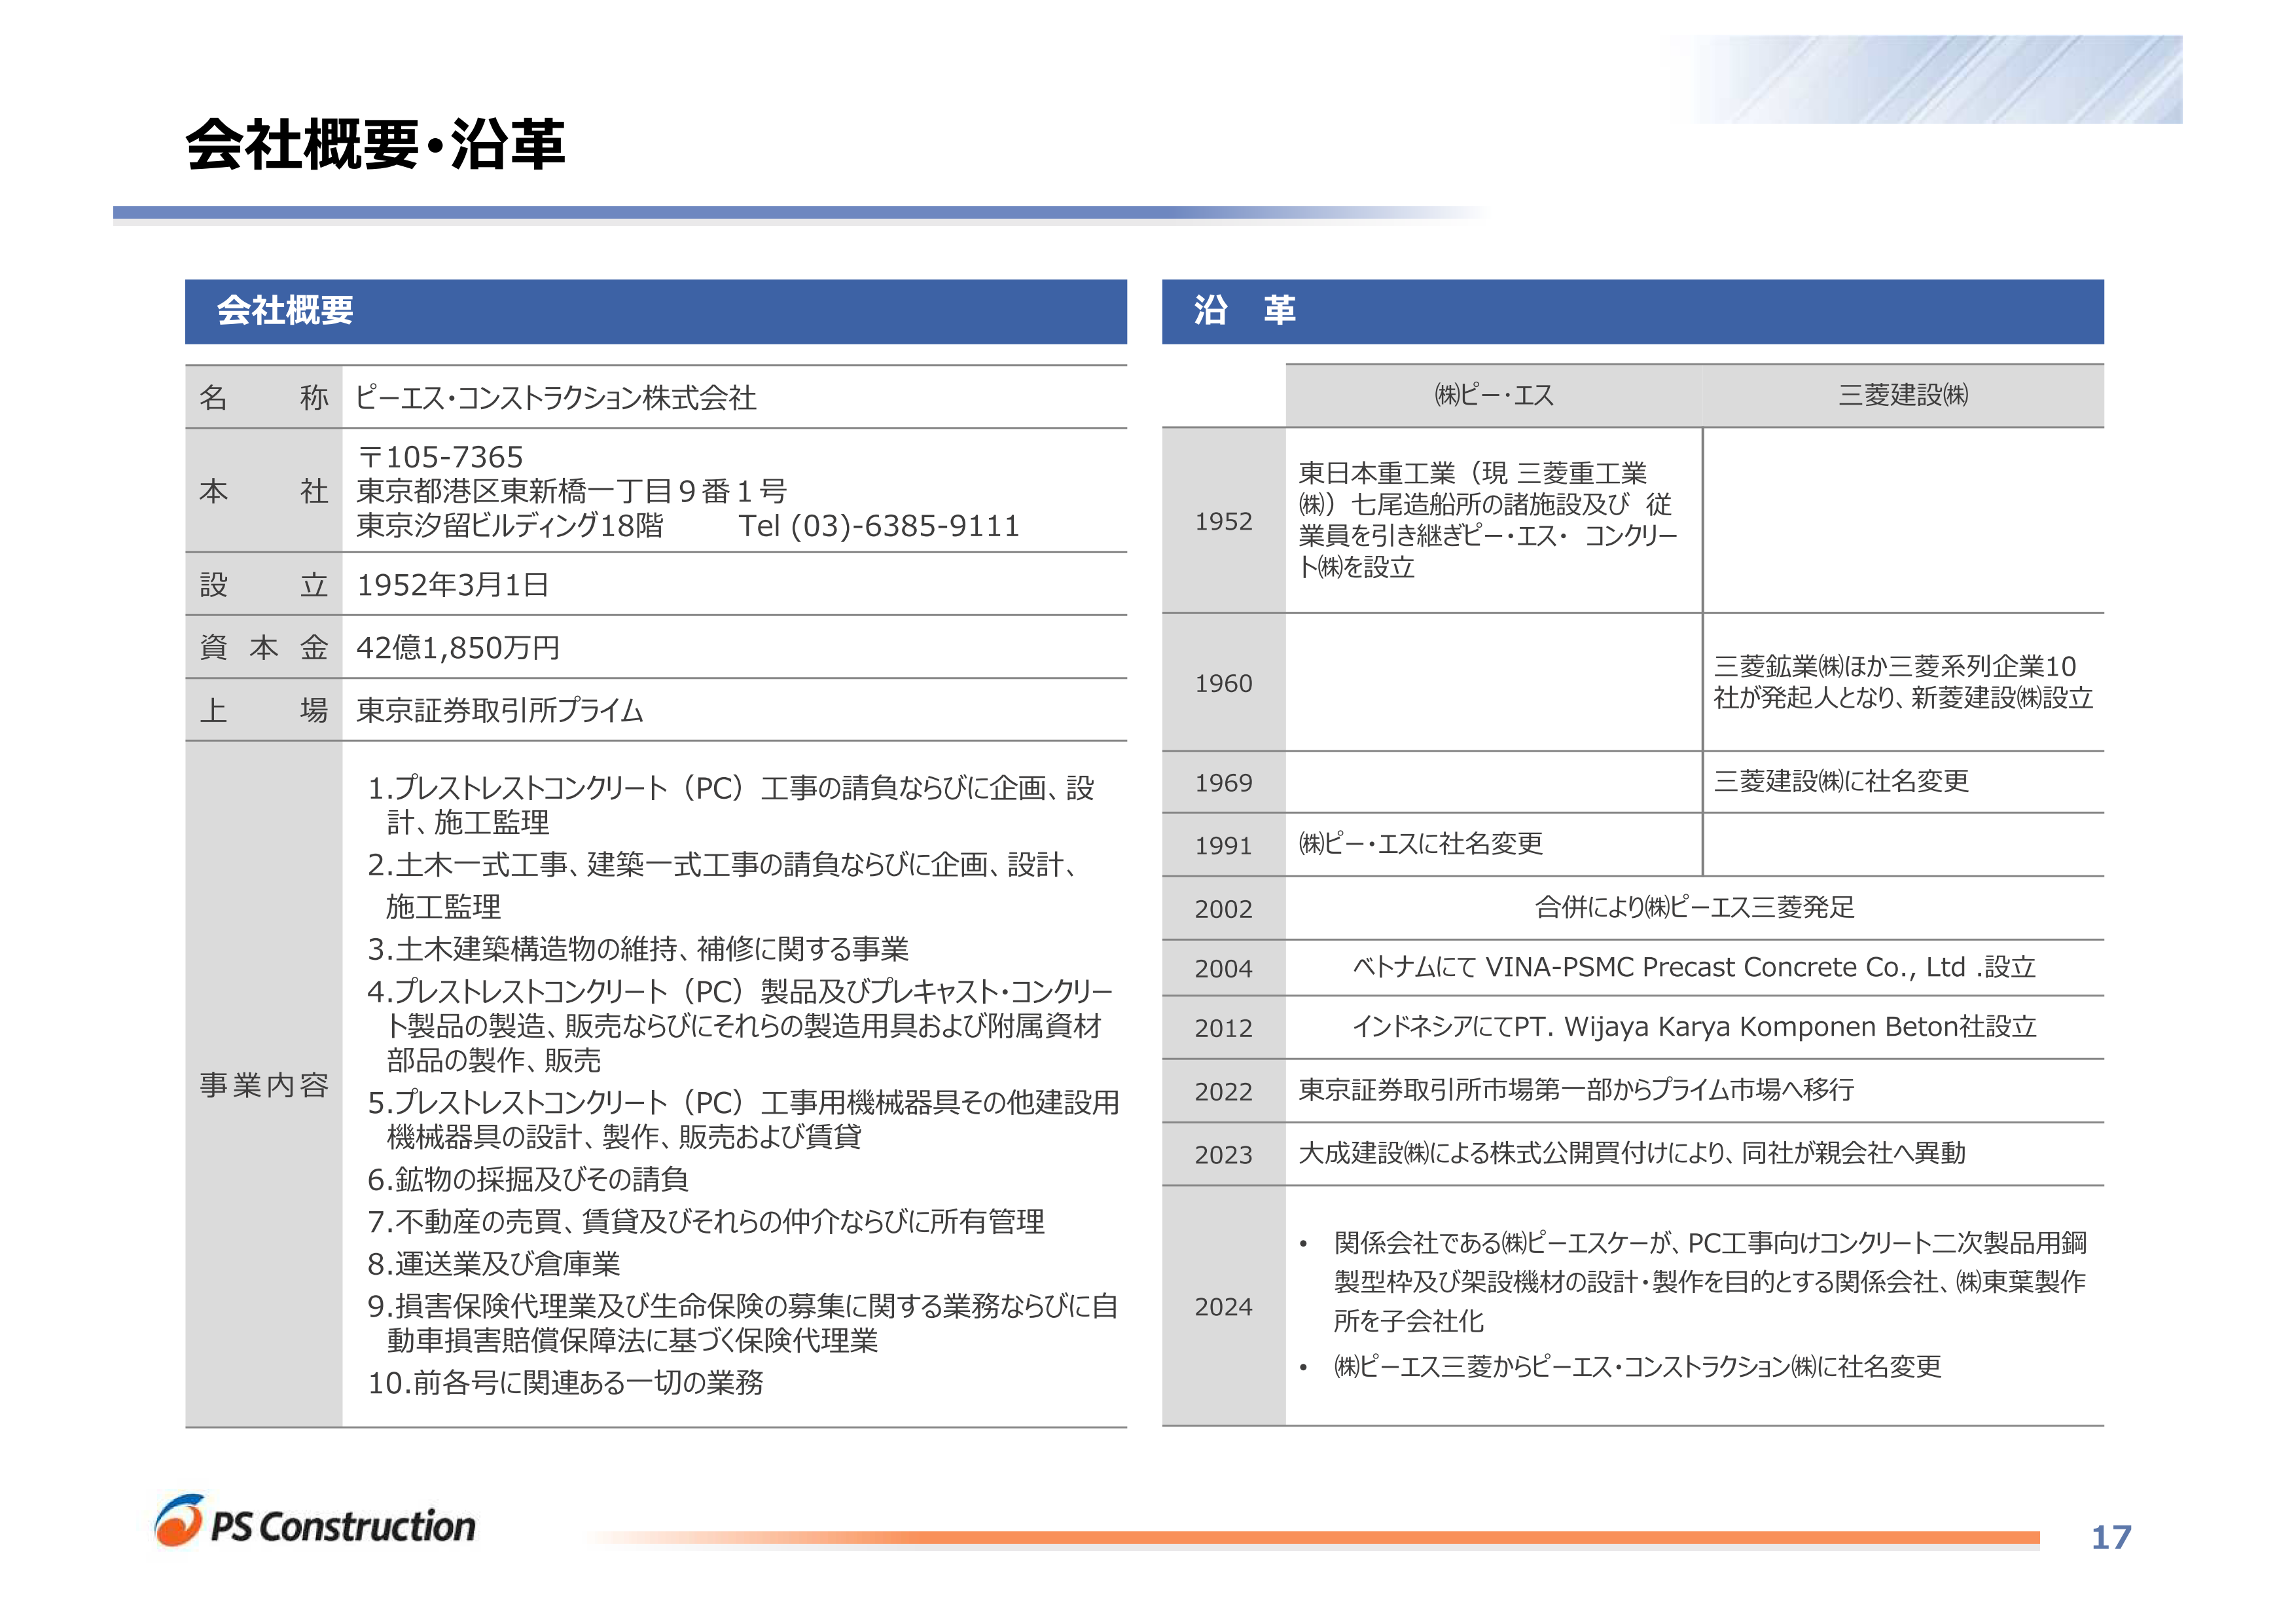
Task: Click 1960 entry 新菱建設㈱設立
Action: point(1903,682)
